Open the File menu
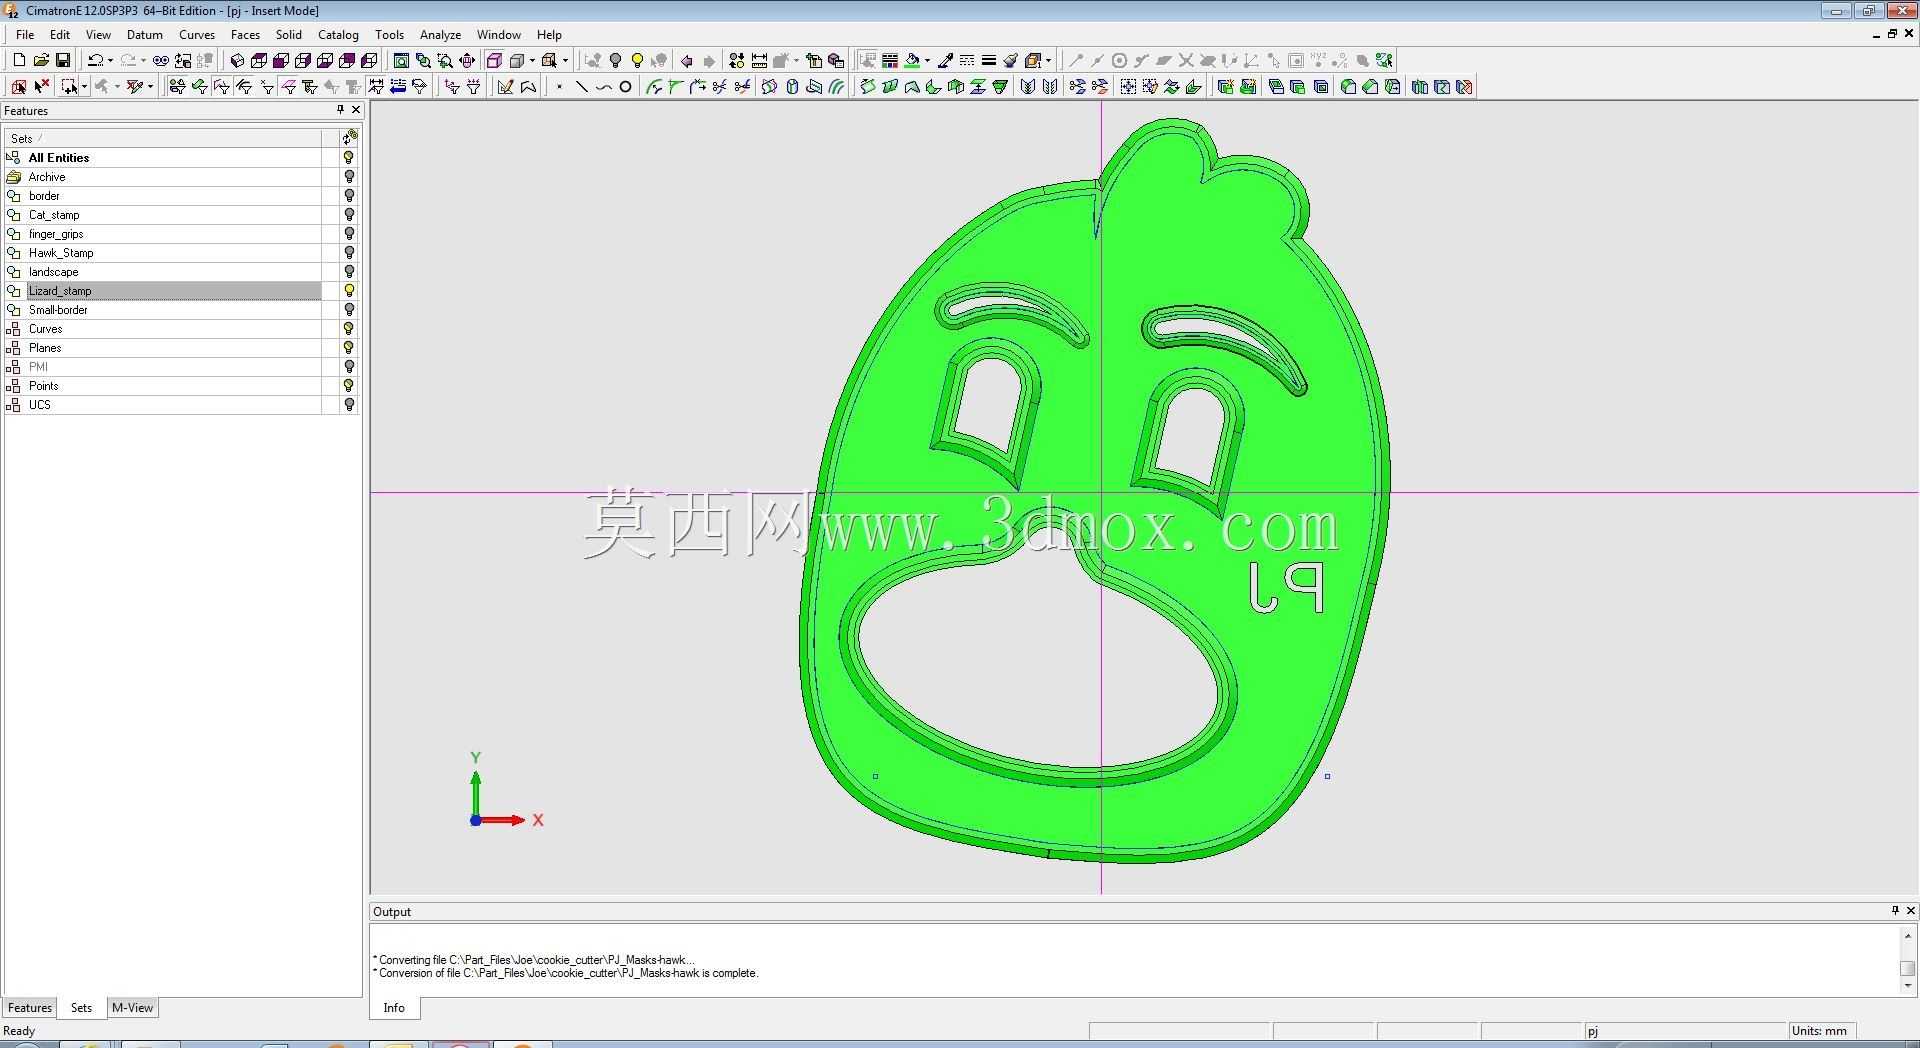The width and height of the screenshot is (1920, 1048). pyautogui.click(x=25, y=35)
